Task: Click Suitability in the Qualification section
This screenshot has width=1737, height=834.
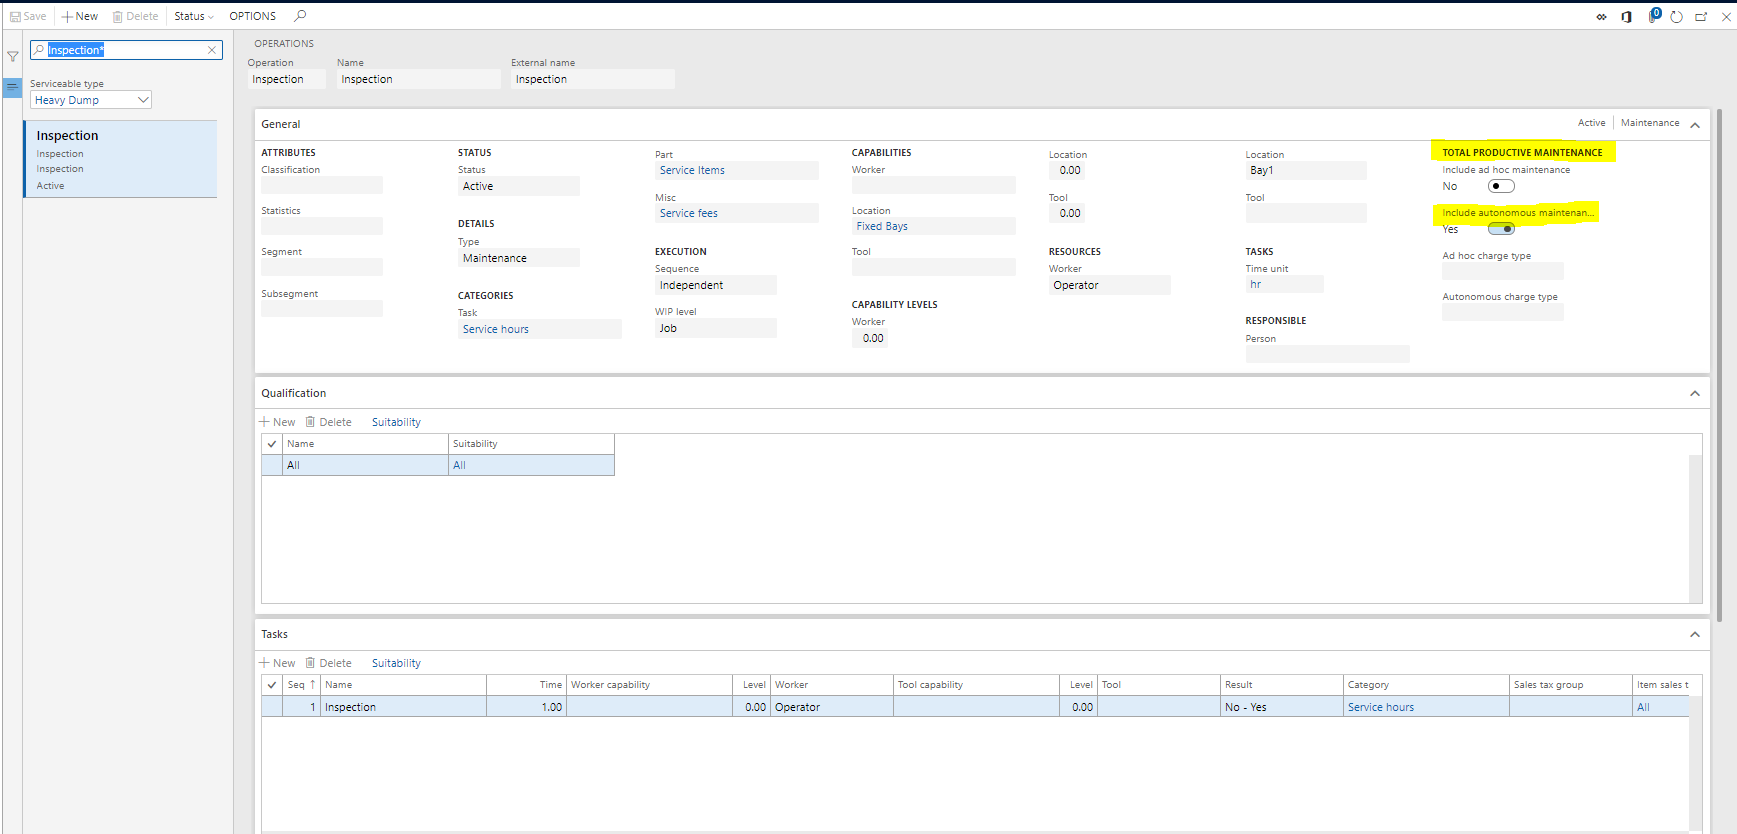Action: (x=396, y=422)
